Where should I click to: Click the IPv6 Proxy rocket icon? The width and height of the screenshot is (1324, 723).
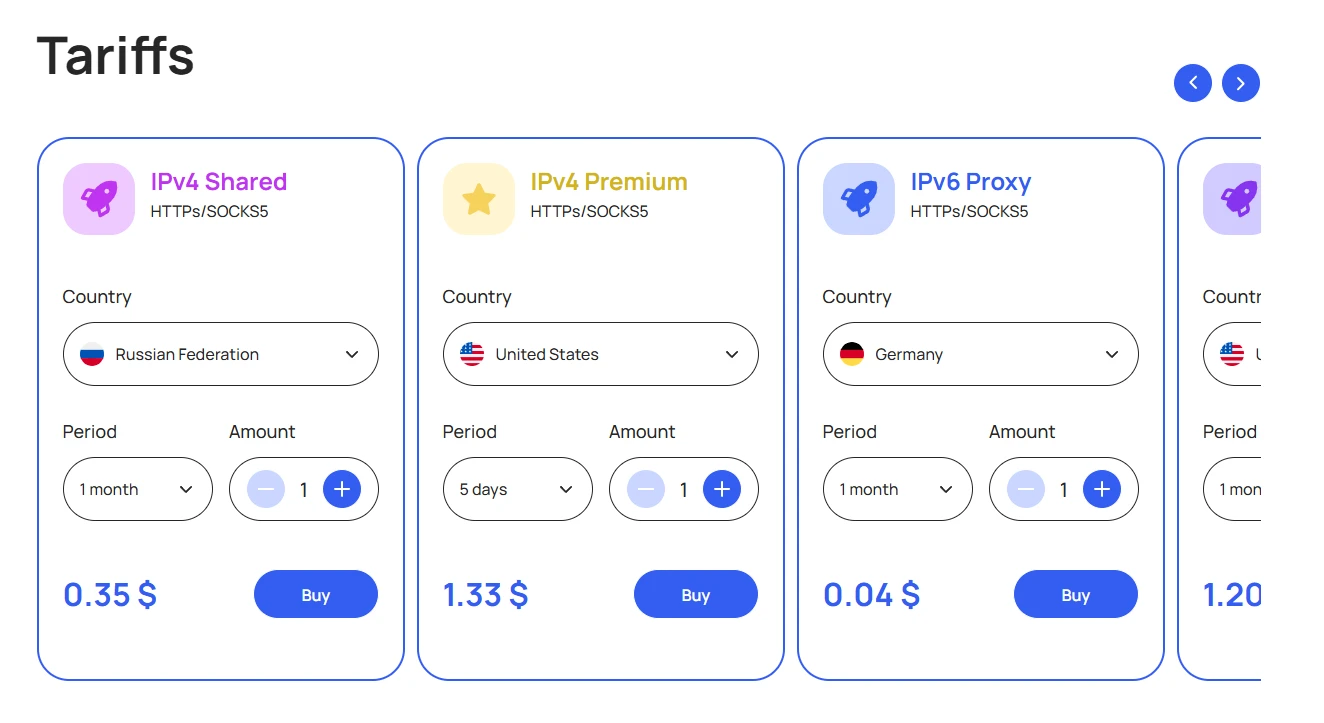tap(858, 199)
